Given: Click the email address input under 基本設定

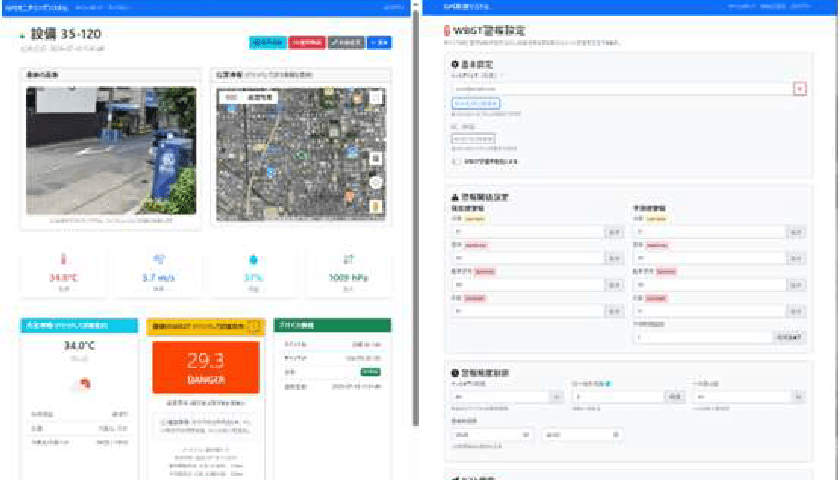Looking at the screenshot, I should tap(621, 89).
